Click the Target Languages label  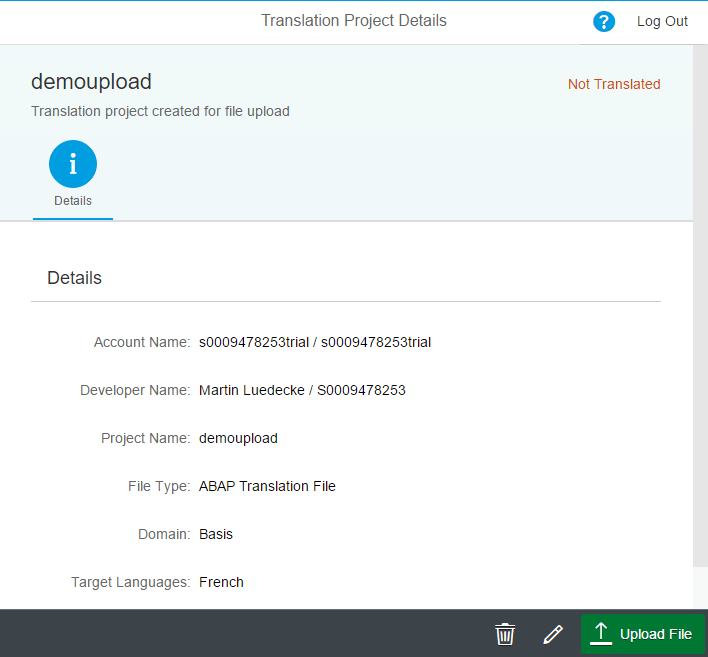click(130, 582)
